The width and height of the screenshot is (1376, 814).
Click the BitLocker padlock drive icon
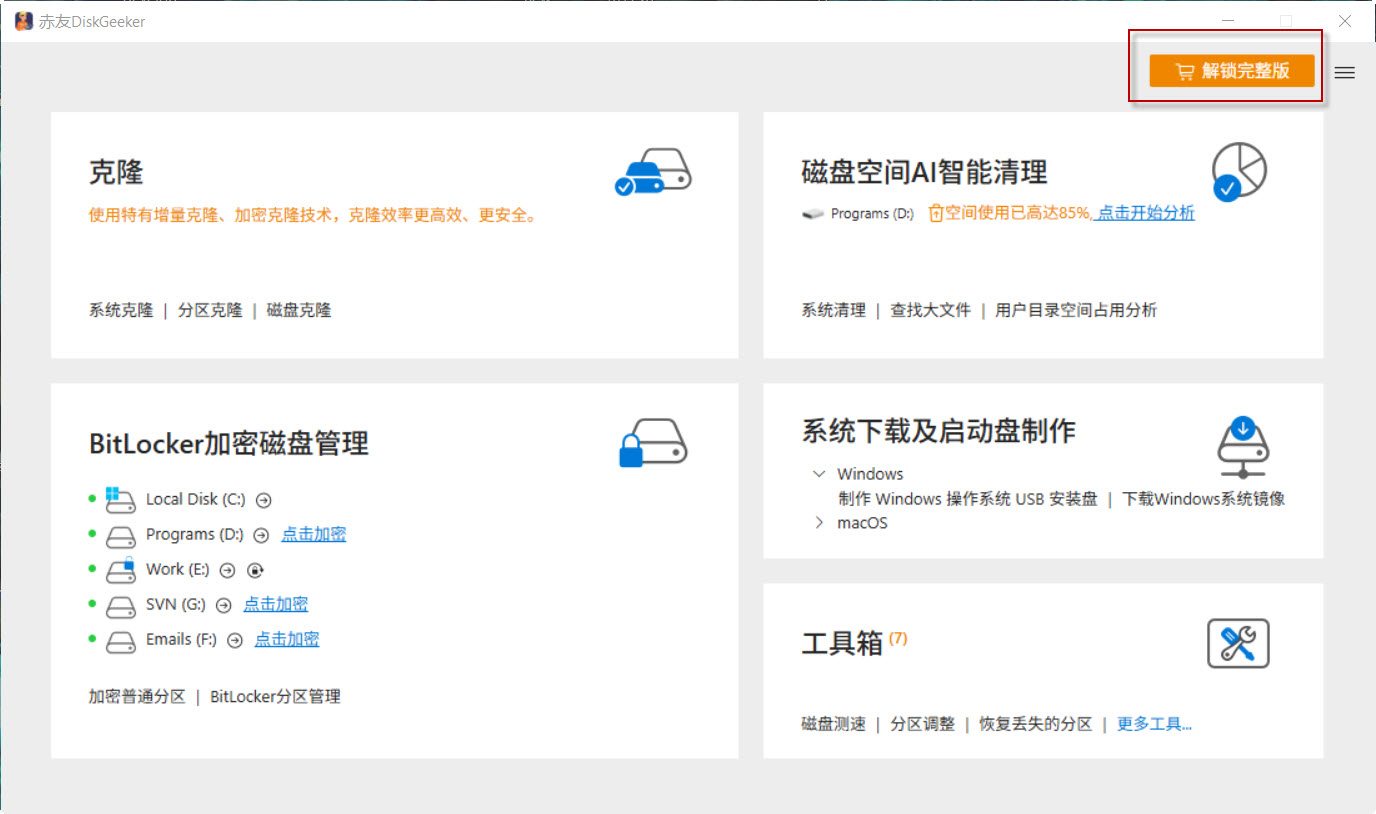653,443
